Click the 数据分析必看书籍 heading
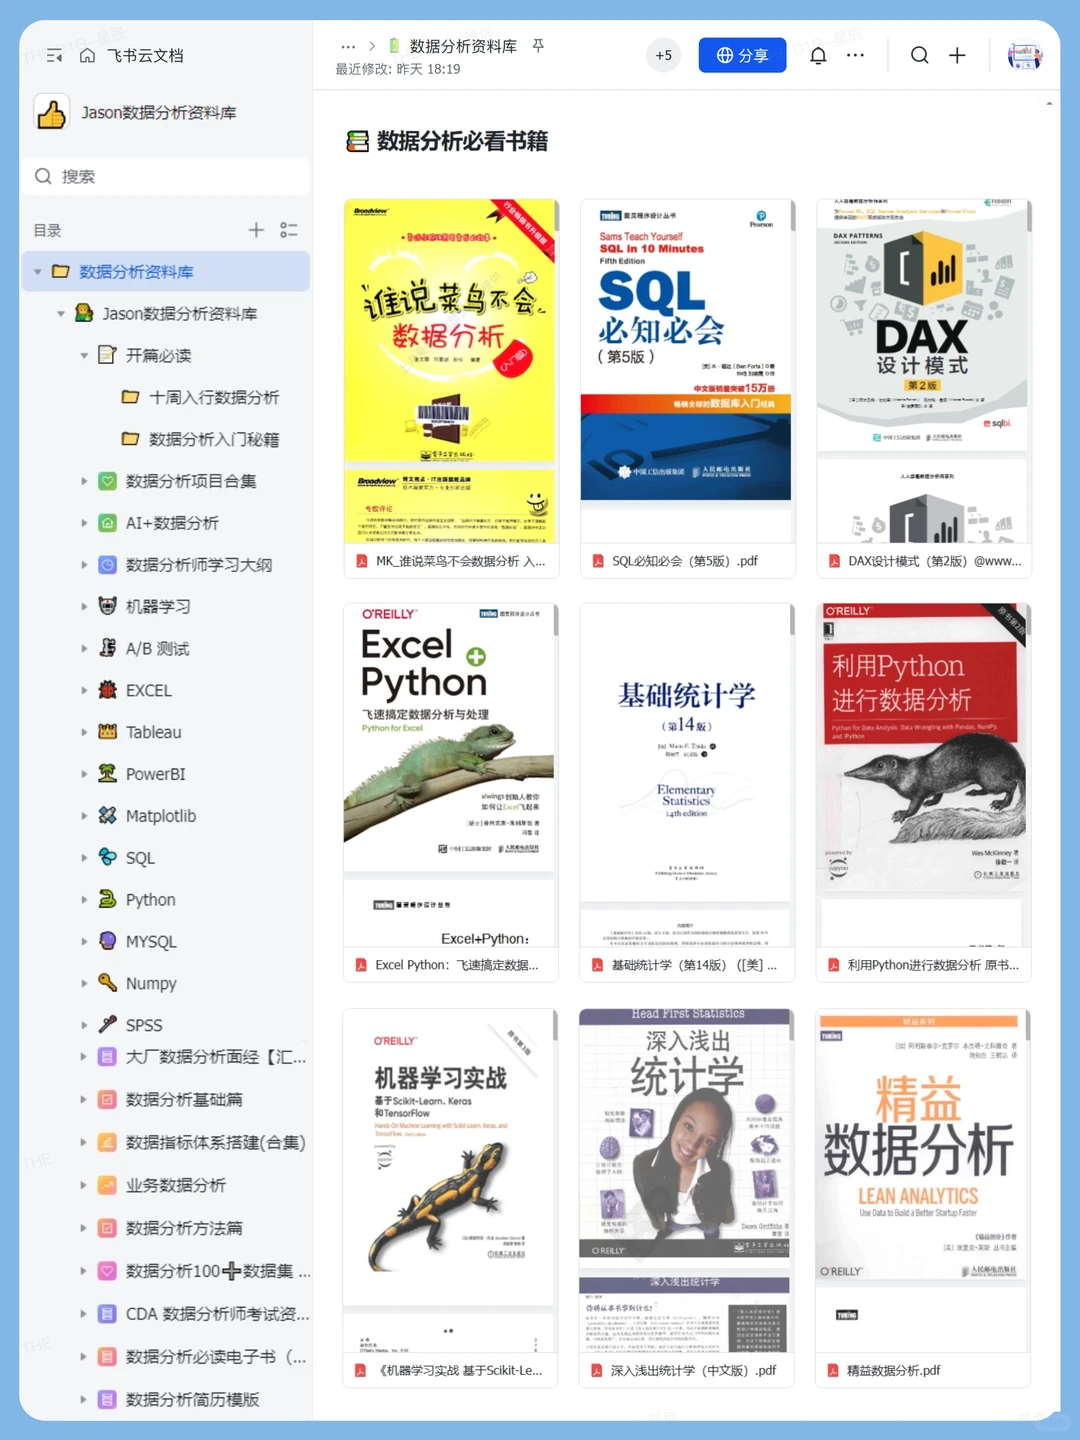The width and height of the screenshot is (1080, 1440). coord(462,142)
